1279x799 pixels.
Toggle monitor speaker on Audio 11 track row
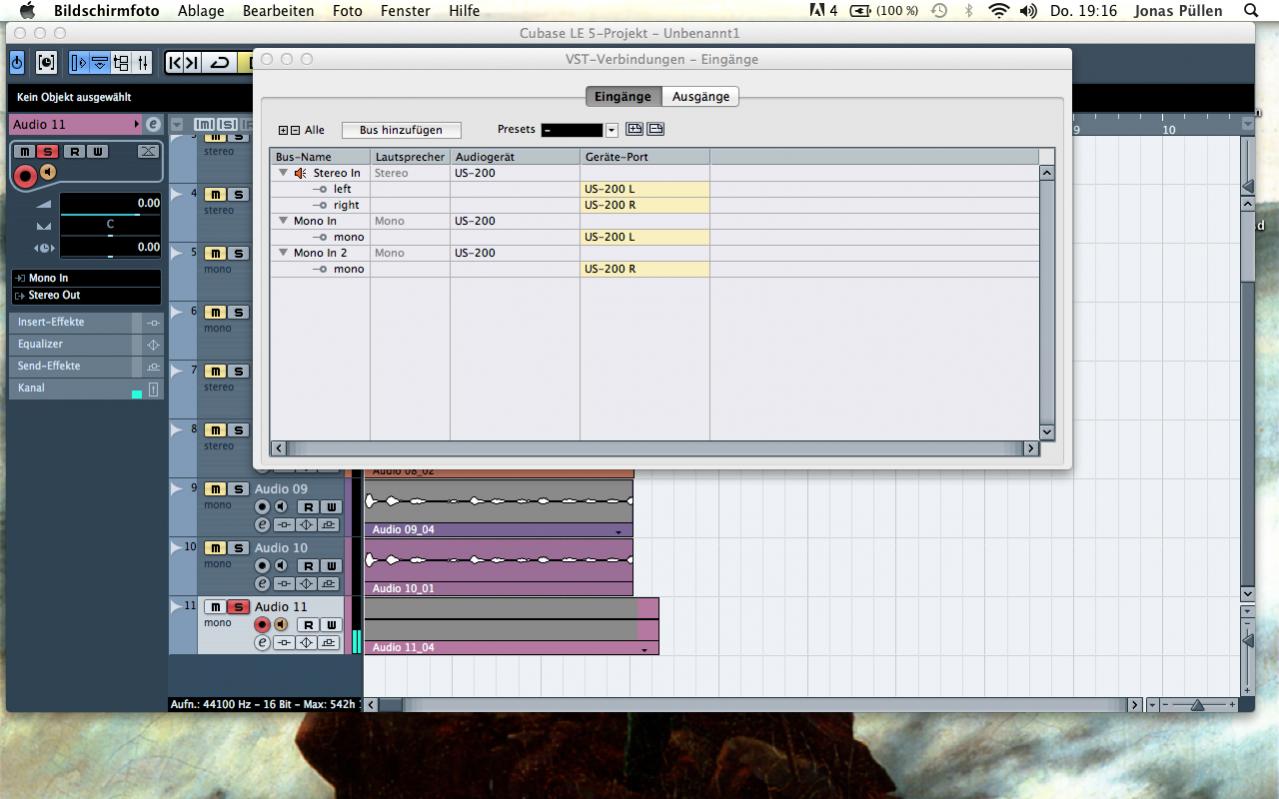click(280, 624)
